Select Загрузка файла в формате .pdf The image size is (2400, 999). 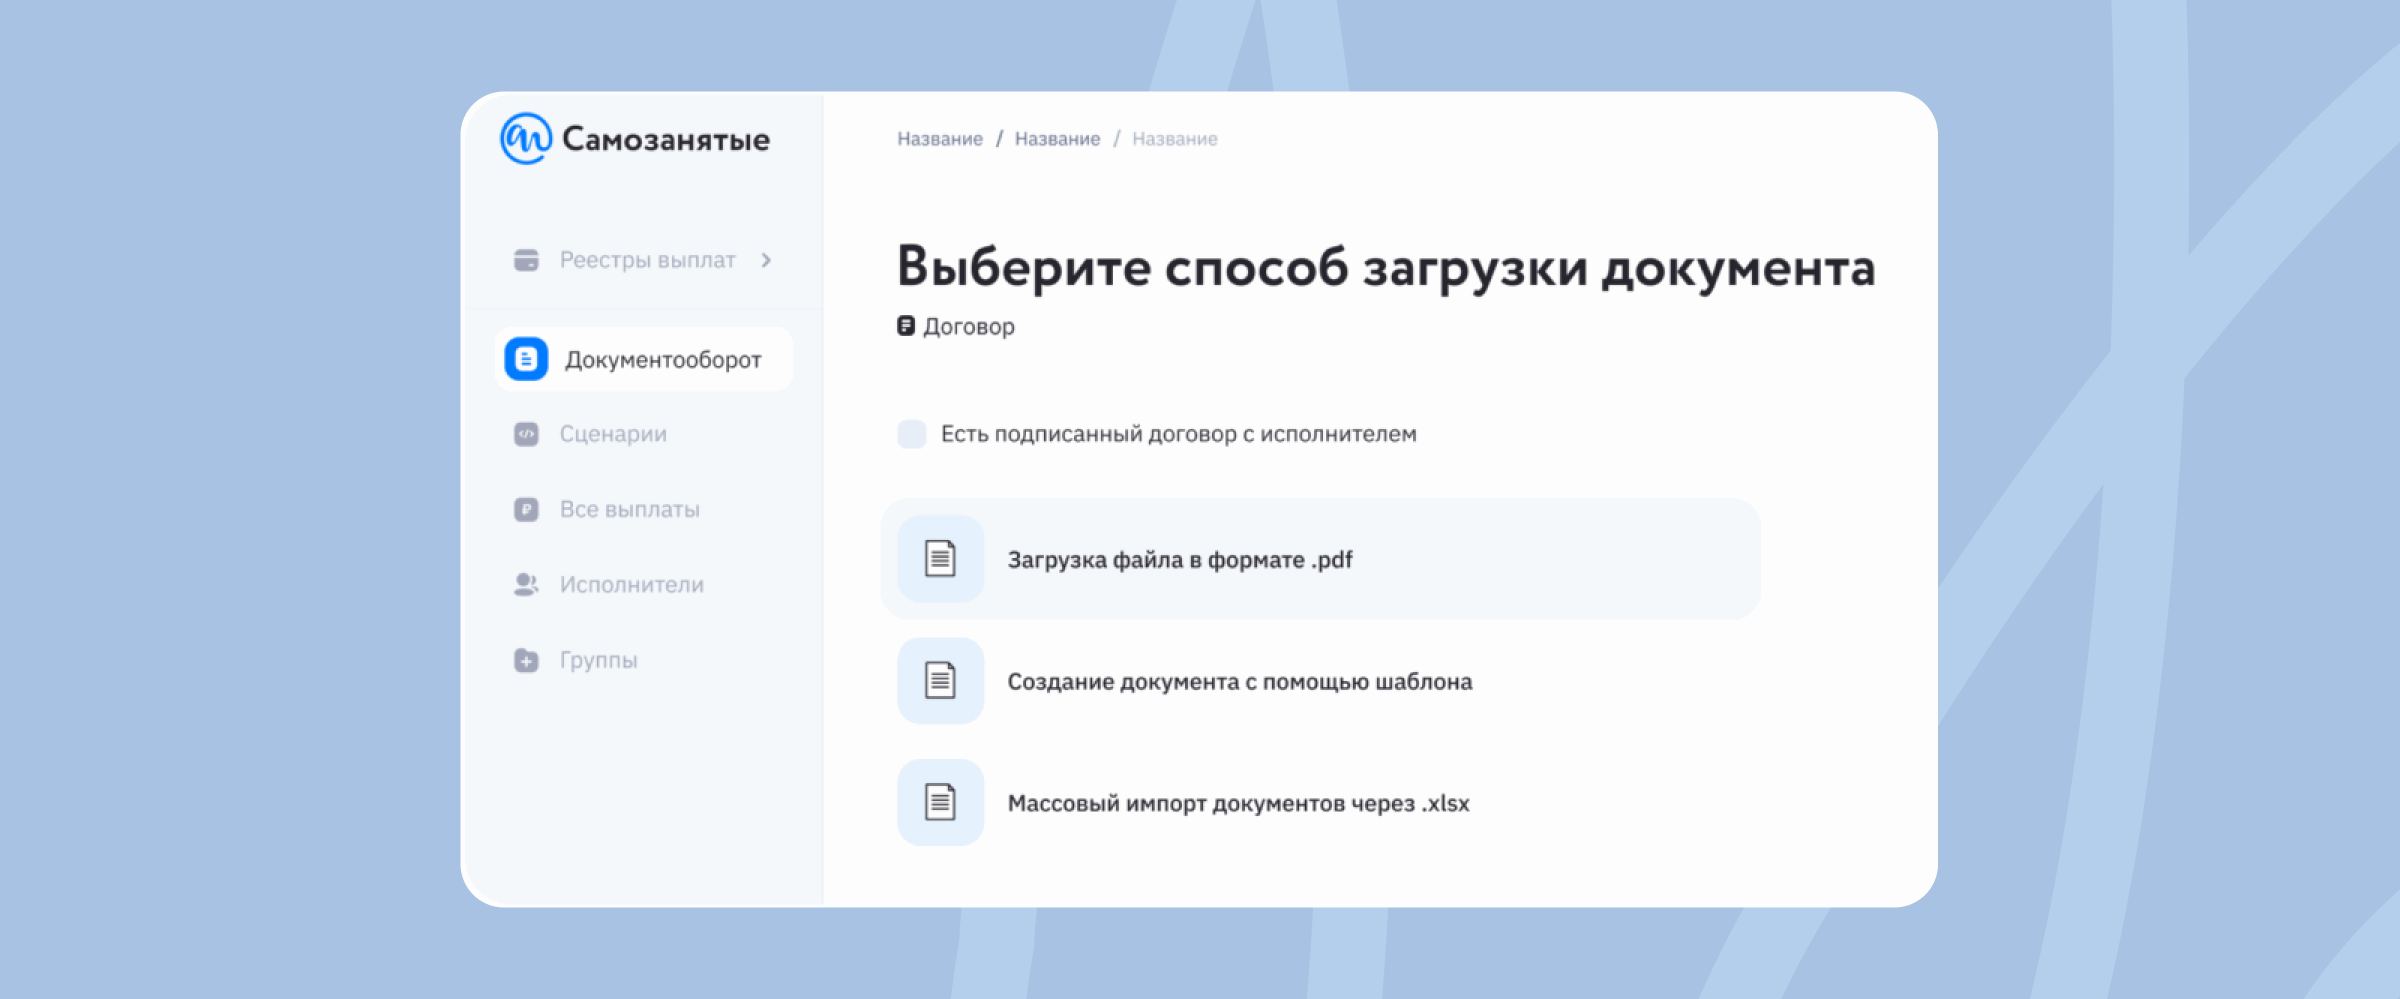[x=1180, y=560]
